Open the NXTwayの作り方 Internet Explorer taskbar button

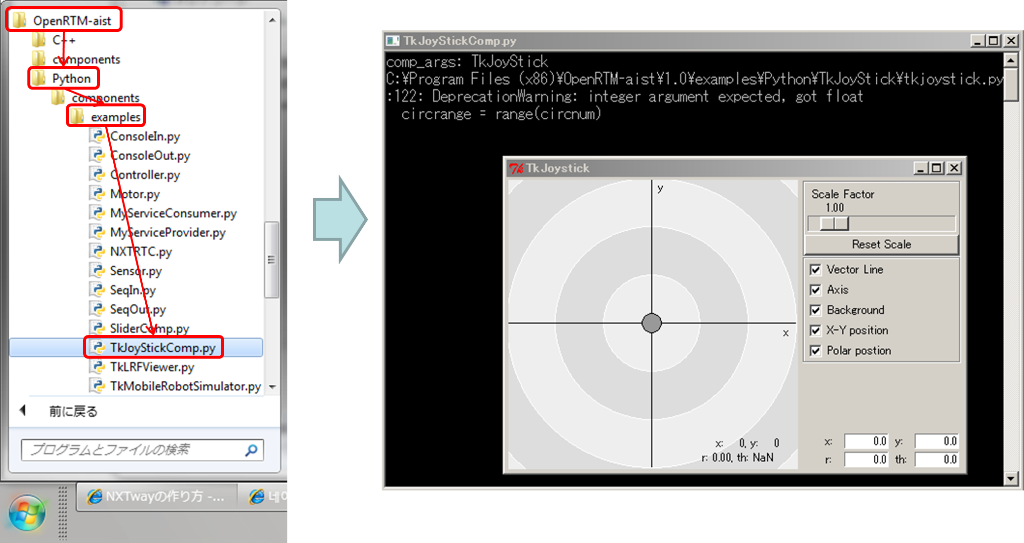click(x=155, y=497)
